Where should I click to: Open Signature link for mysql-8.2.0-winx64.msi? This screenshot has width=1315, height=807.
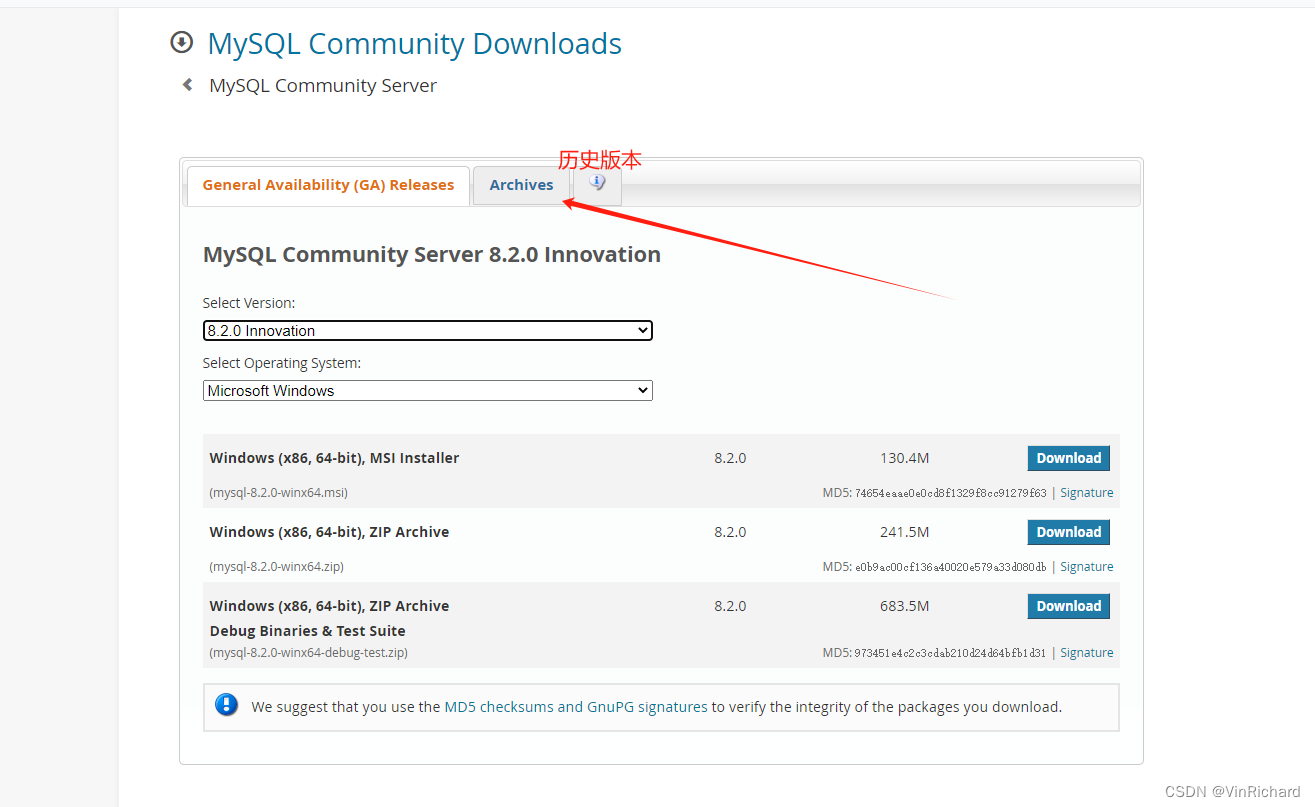click(1086, 493)
